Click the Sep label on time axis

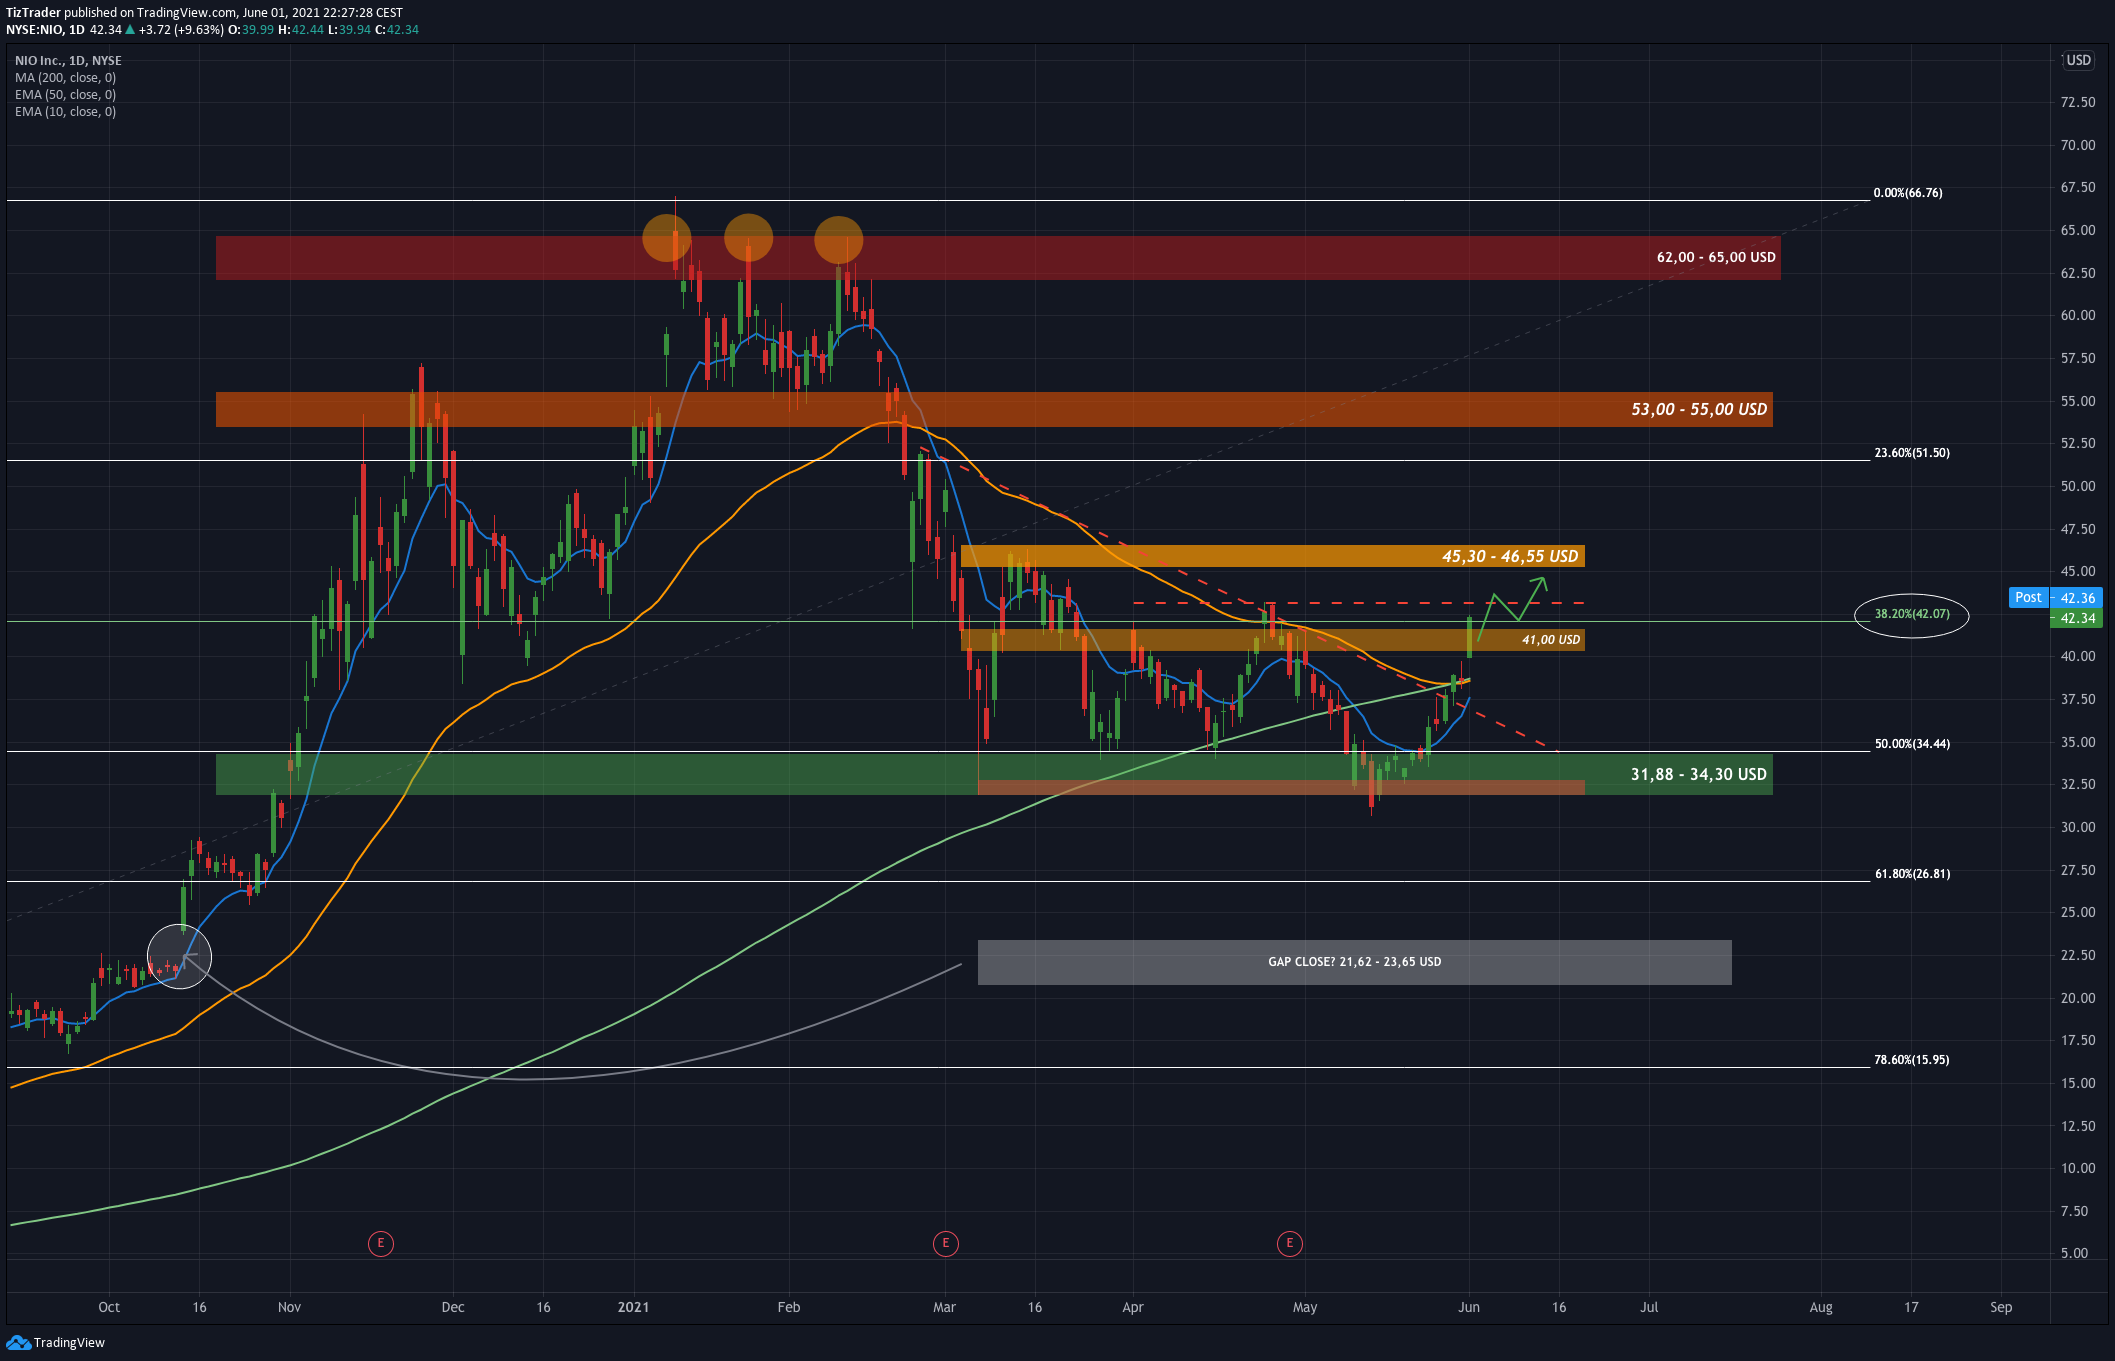click(x=2001, y=1307)
